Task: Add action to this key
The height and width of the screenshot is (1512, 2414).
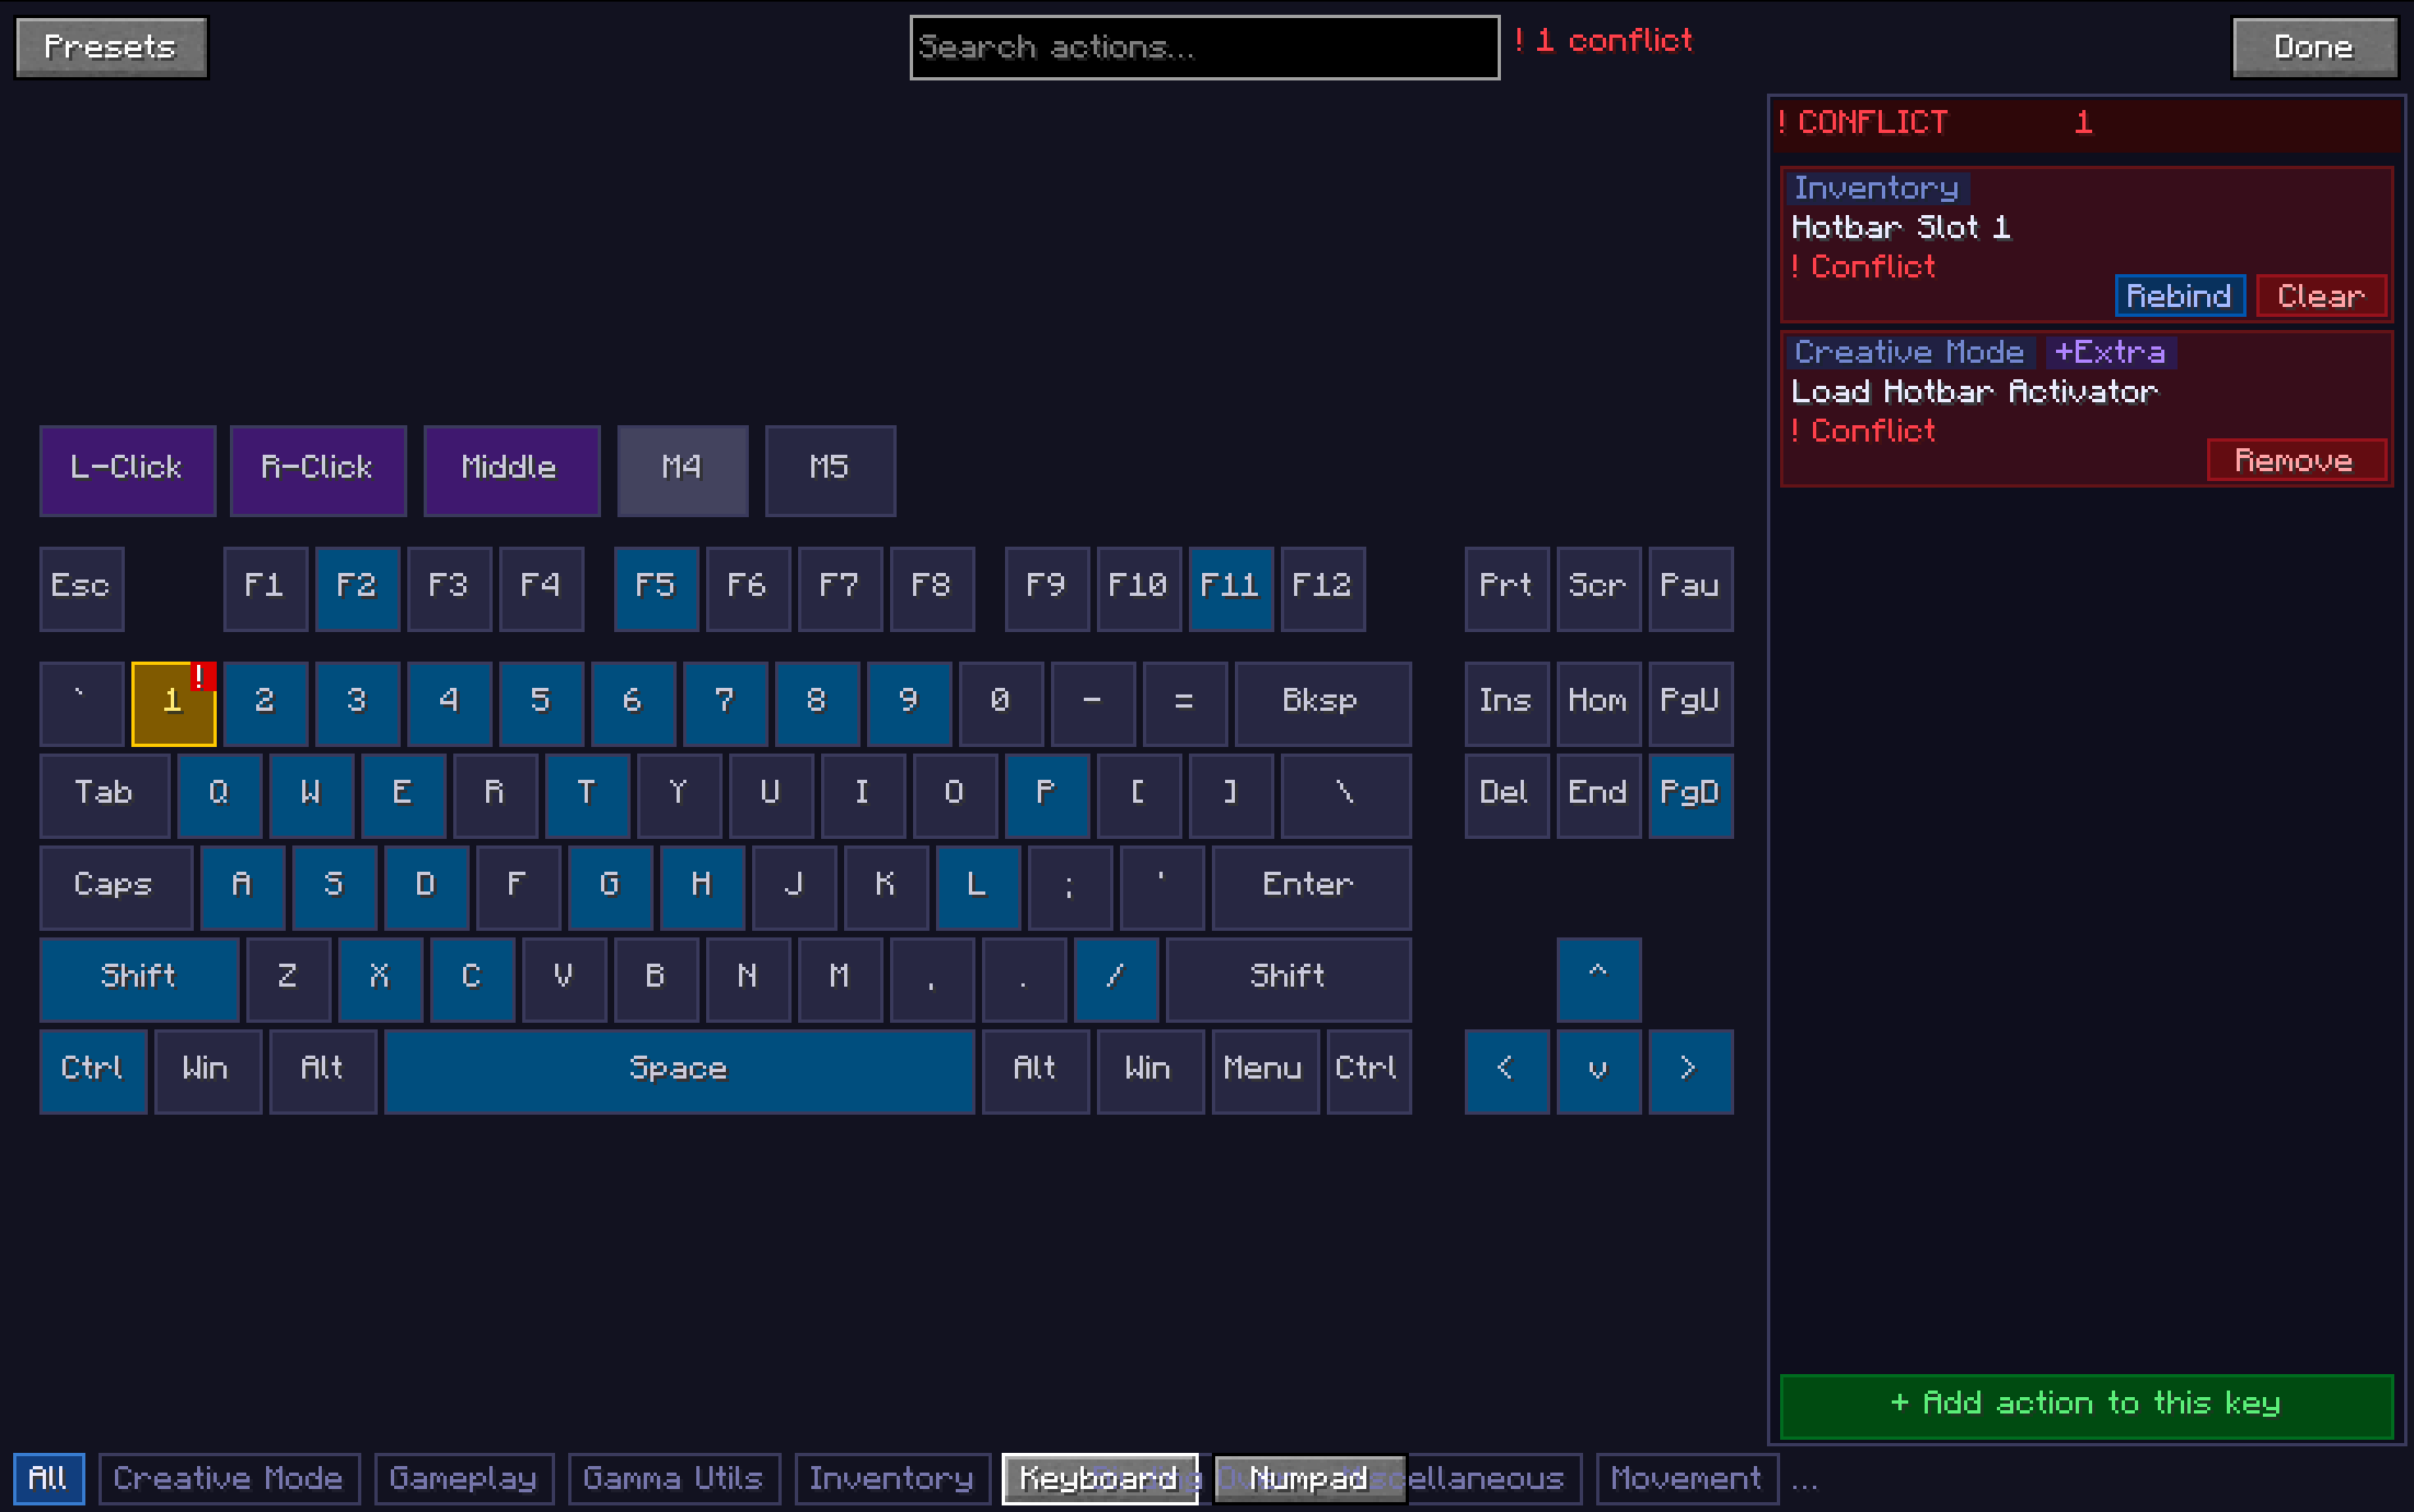Action: tap(2086, 1405)
